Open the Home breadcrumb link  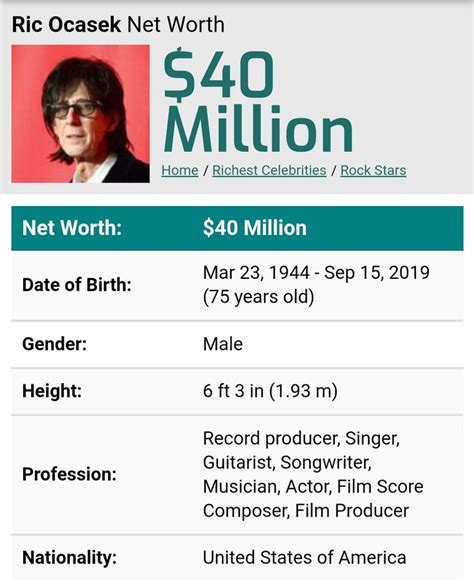pyautogui.click(x=179, y=171)
